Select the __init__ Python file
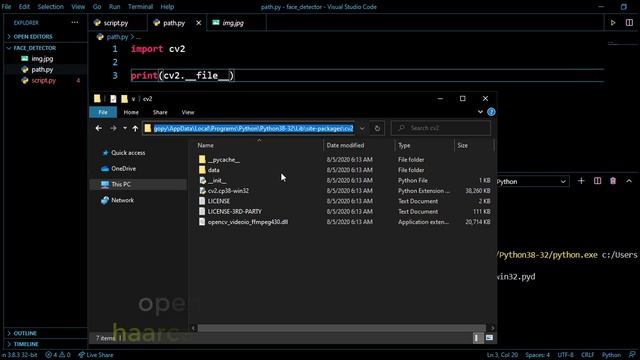Screen dimensions: 640x360 [217, 180]
